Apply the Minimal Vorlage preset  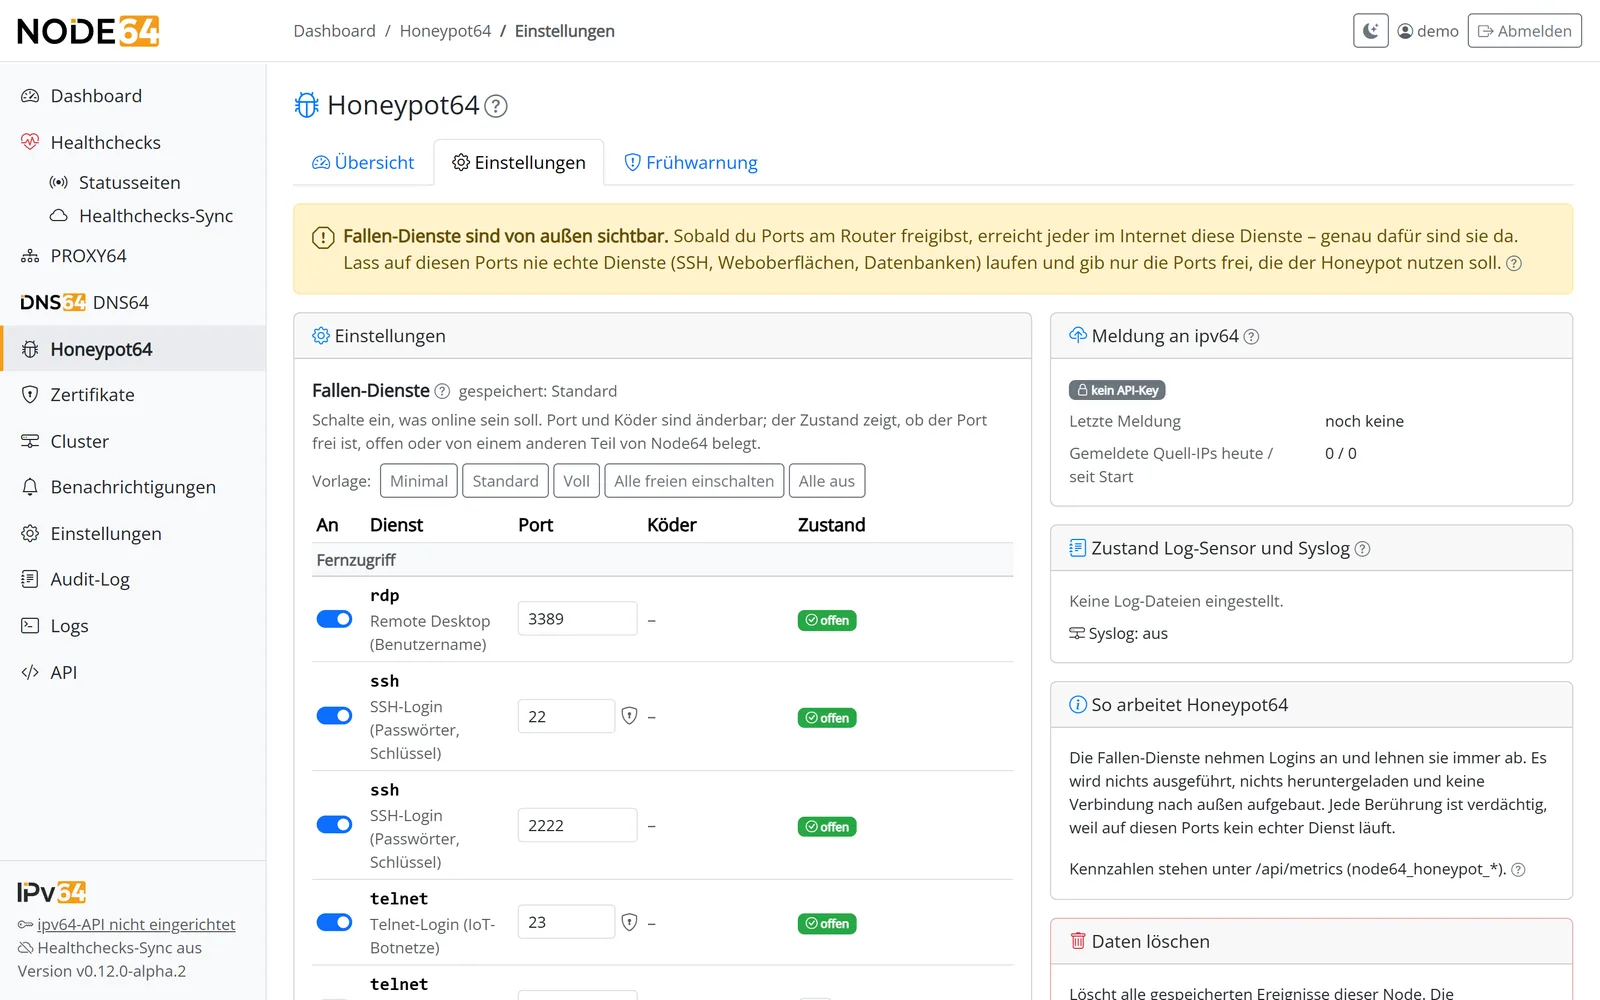coord(419,481)
